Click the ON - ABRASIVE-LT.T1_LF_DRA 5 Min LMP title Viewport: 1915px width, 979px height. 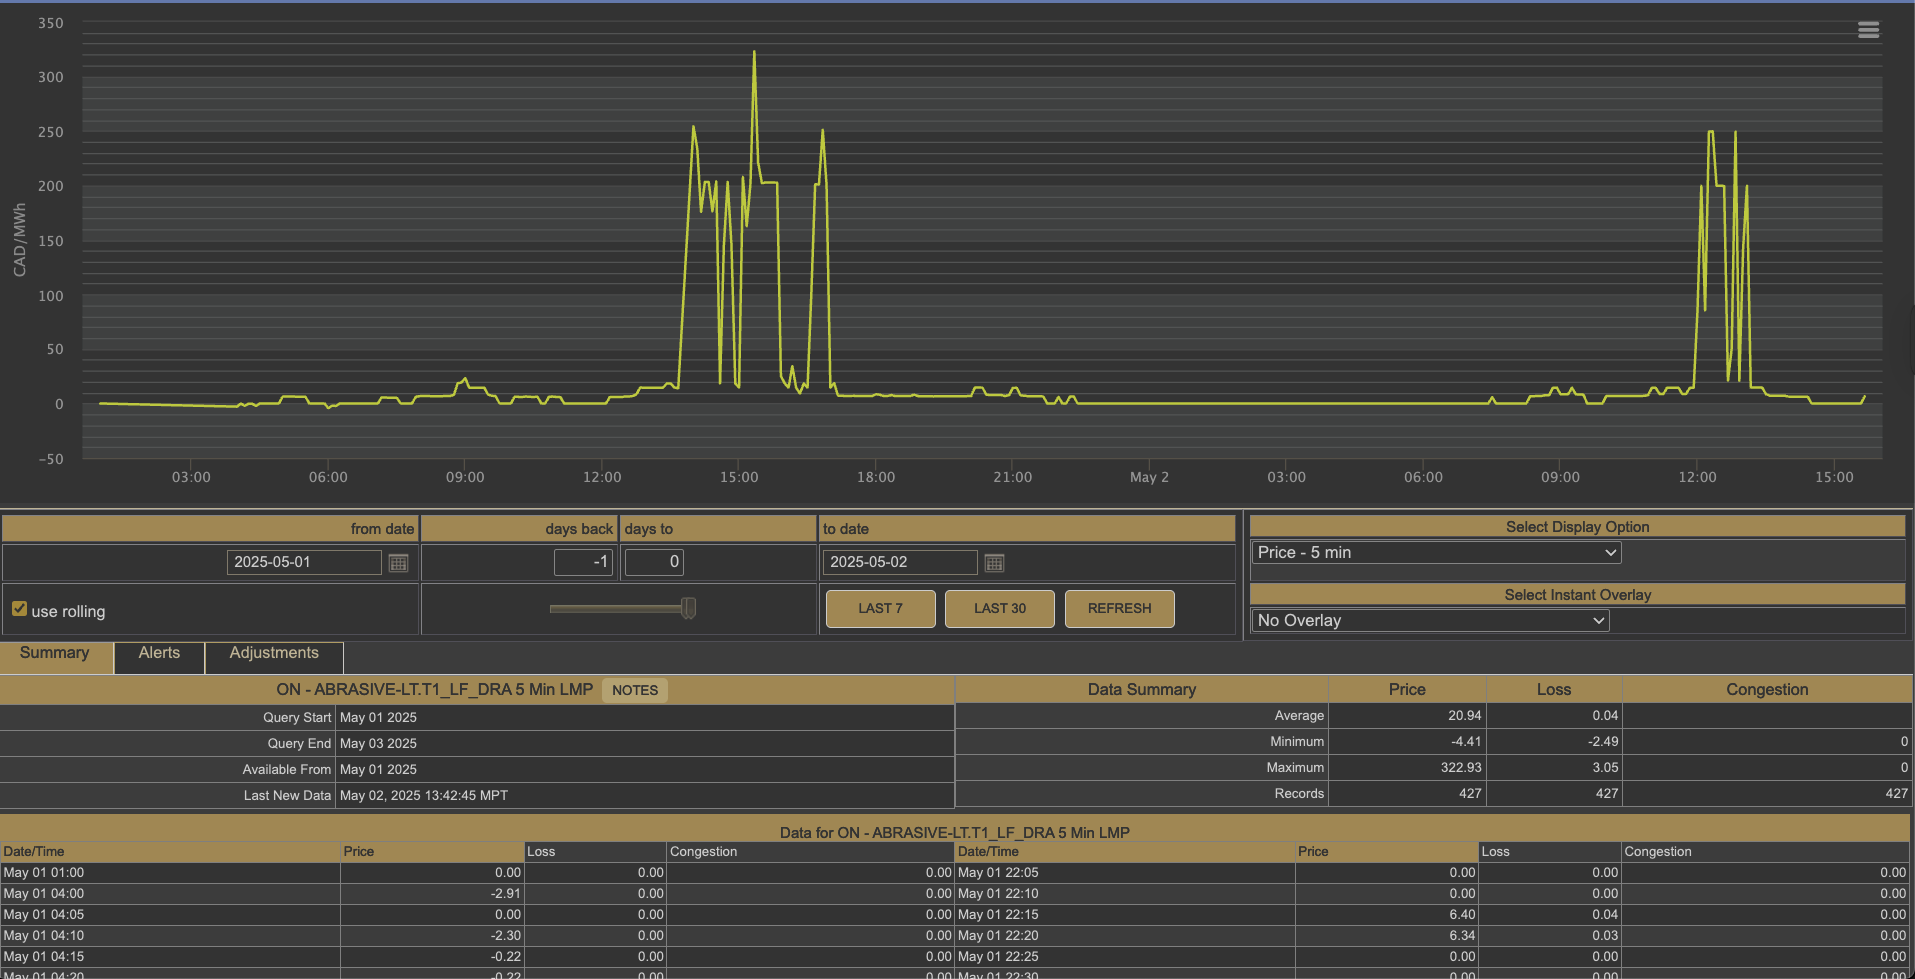pos(435,690)
